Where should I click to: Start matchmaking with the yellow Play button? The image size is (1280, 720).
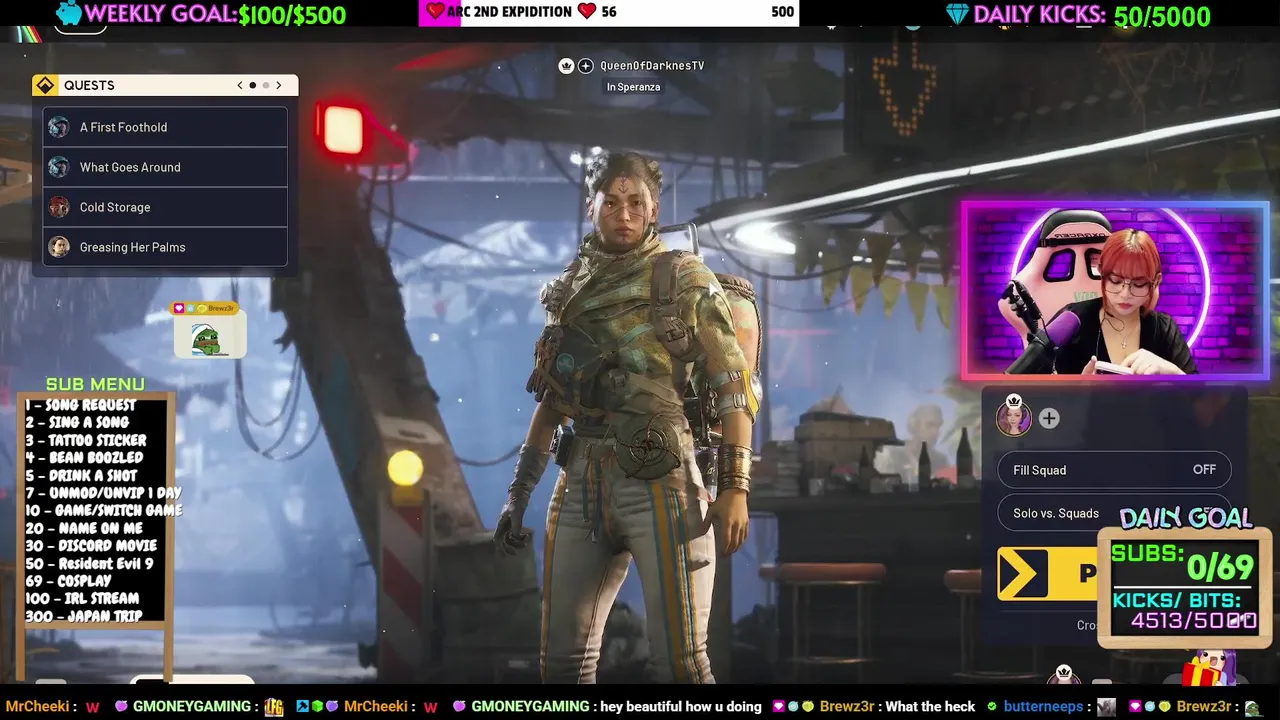pos(1048,574)
